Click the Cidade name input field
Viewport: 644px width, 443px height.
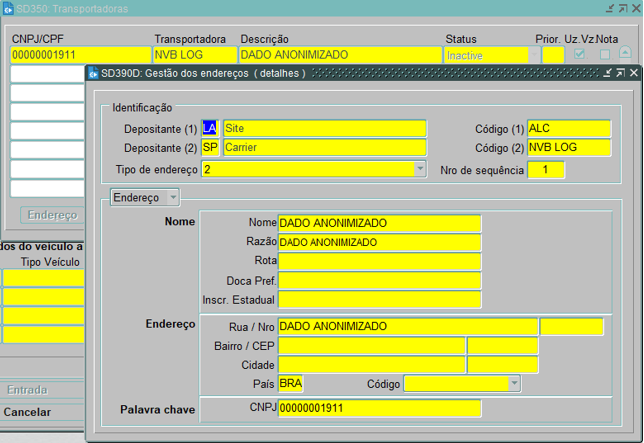[371, 365]
